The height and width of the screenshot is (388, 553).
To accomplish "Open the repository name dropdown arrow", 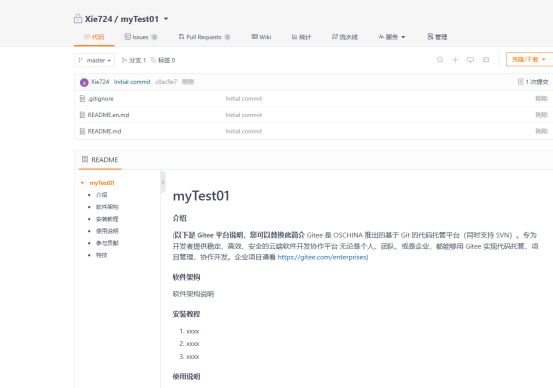I will 166,19.
